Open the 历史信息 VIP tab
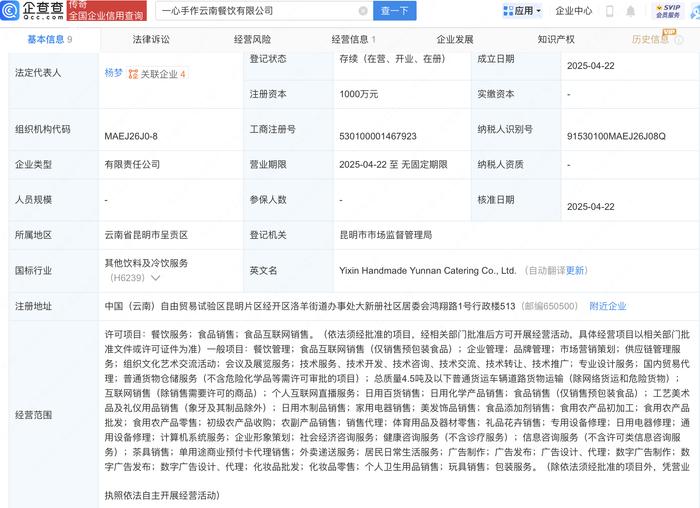This screenshot has width=700, height=508. tap(650, 40)
